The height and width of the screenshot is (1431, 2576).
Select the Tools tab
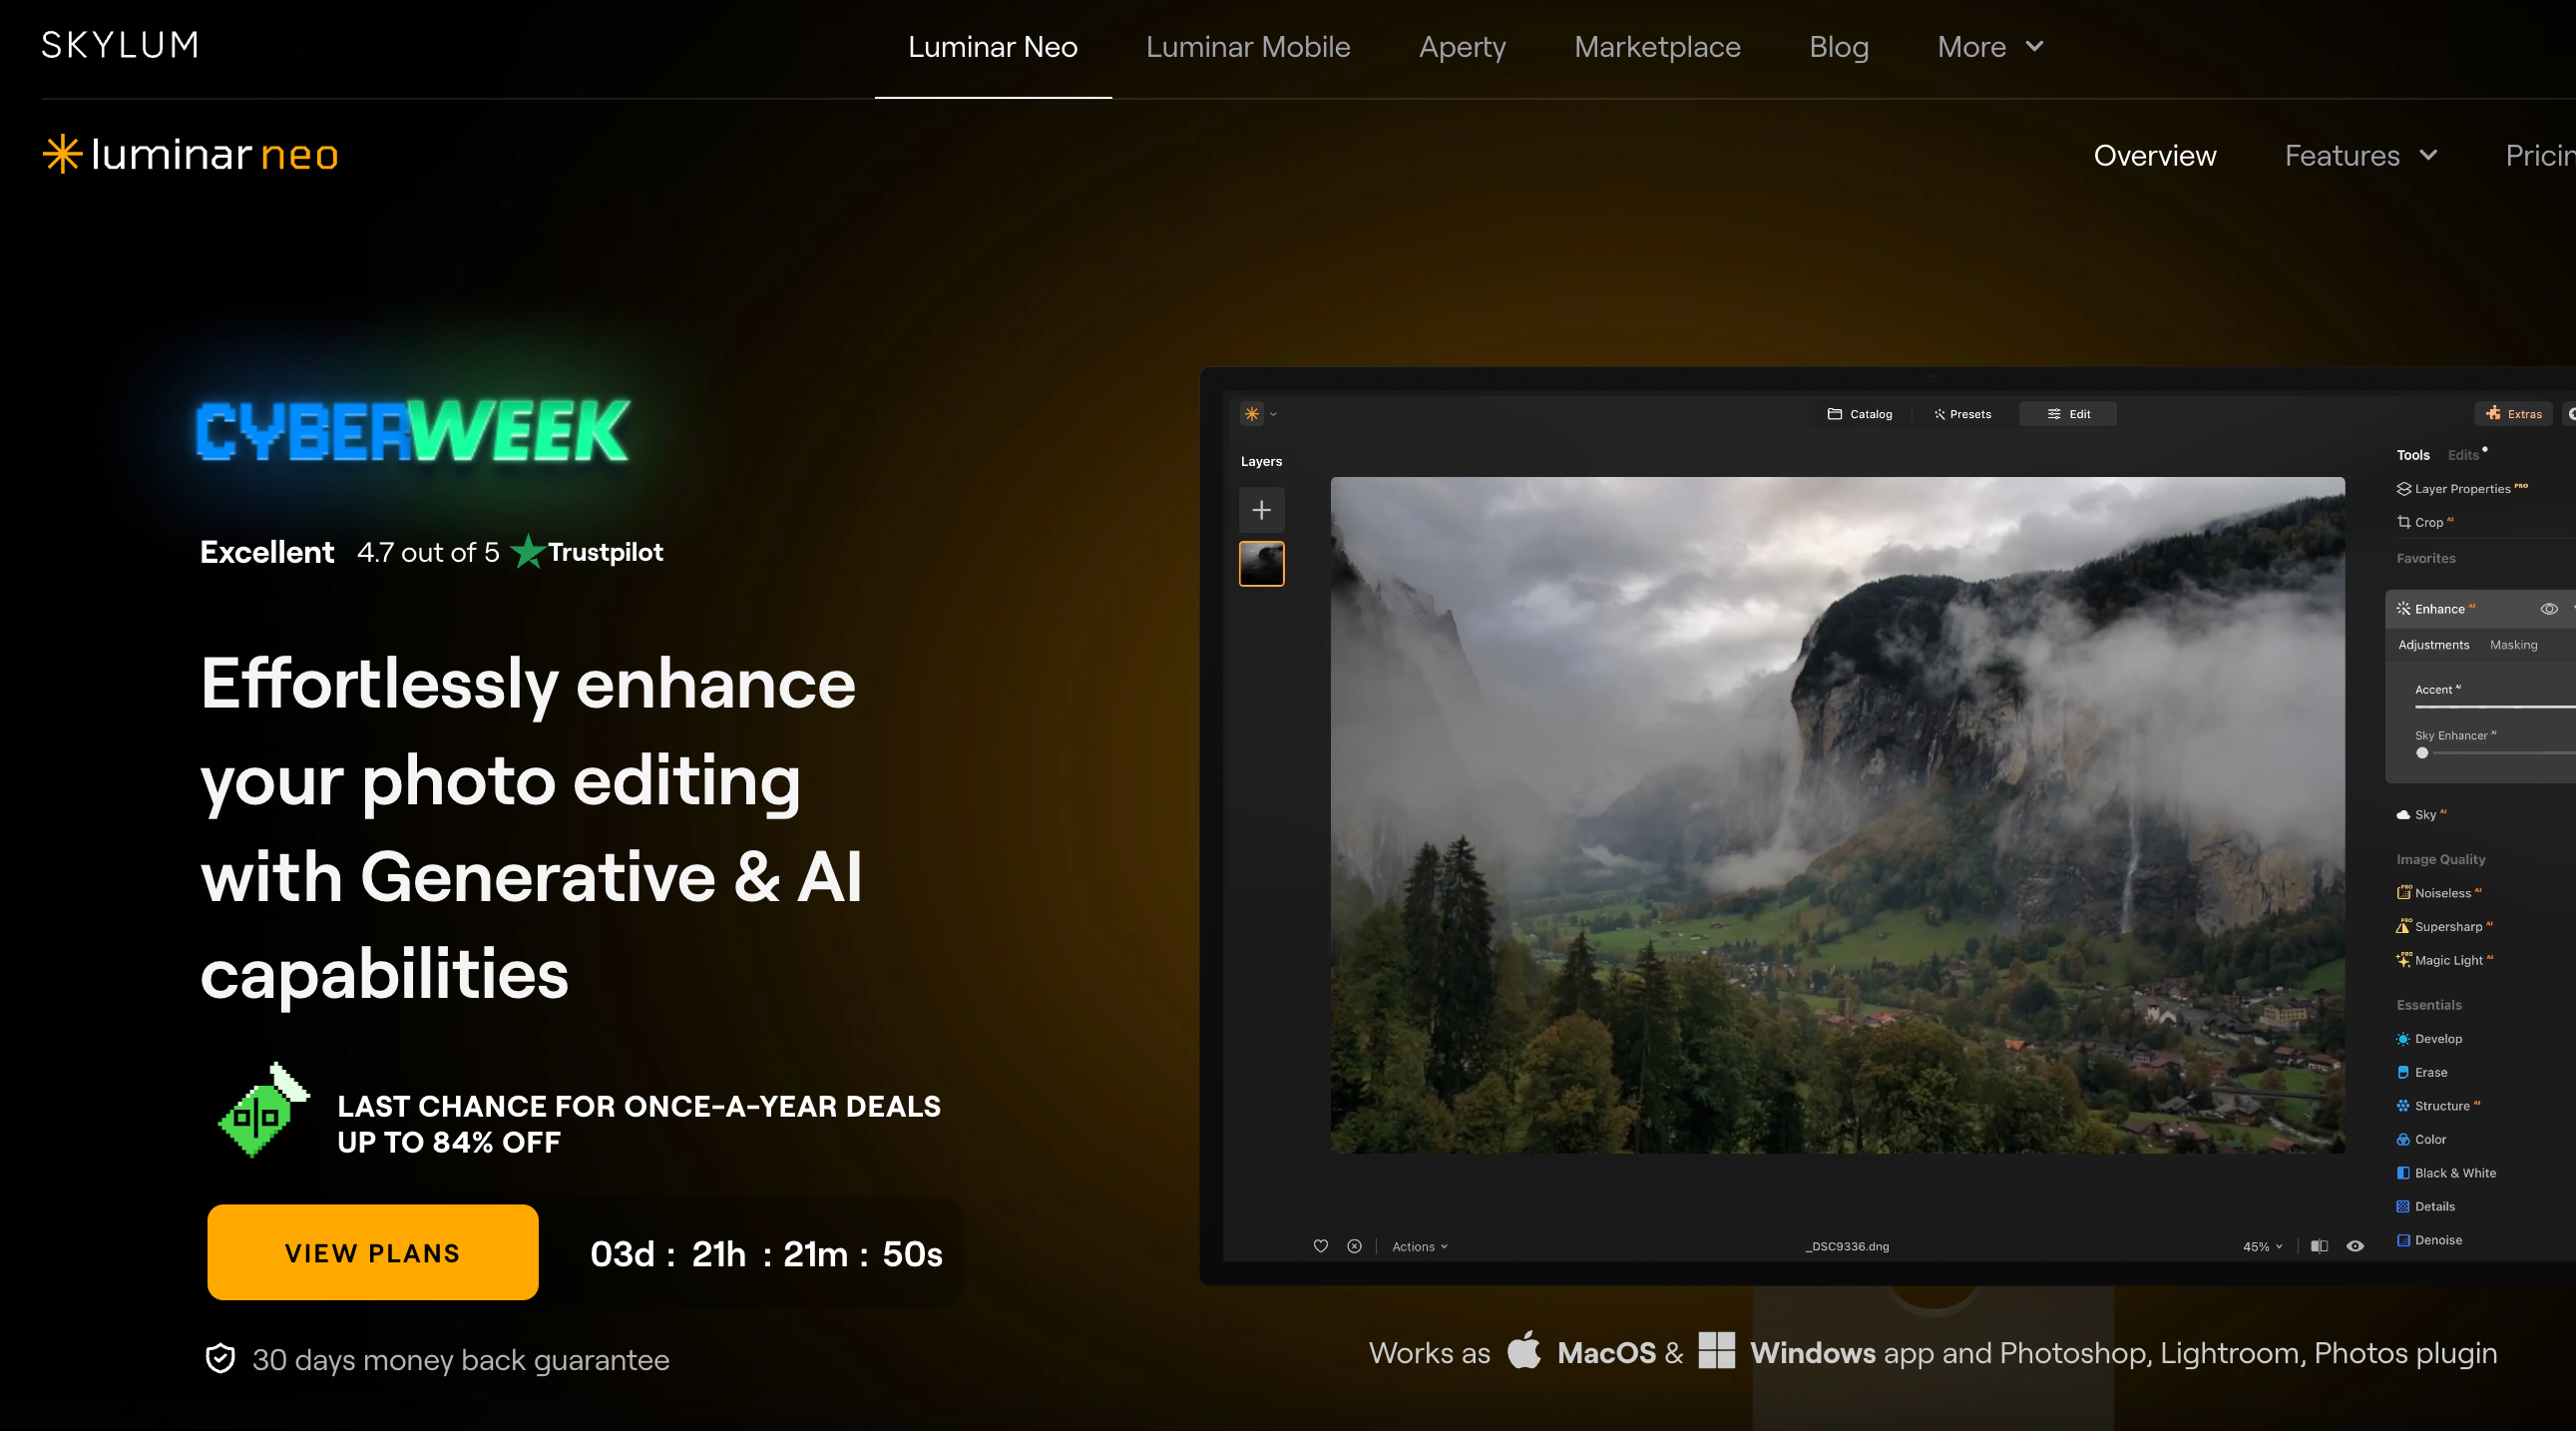pyautogui.click(x=2412, y=455)
